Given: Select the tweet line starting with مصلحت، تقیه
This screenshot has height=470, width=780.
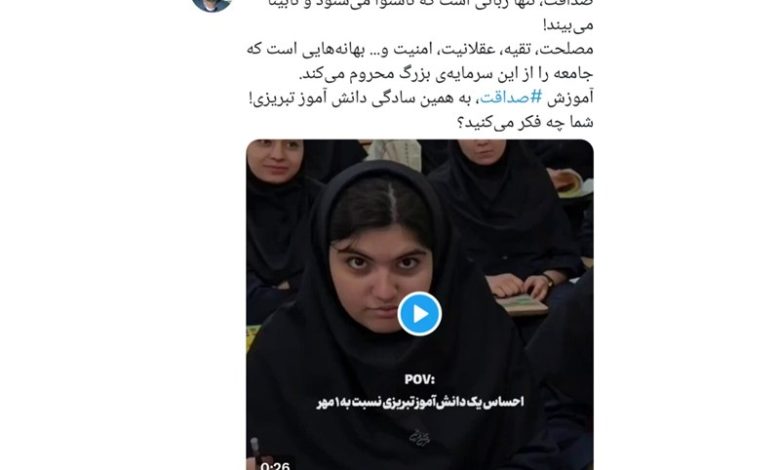Looking at the screenshot, I should pyautogui.click(x=420, y=49).
